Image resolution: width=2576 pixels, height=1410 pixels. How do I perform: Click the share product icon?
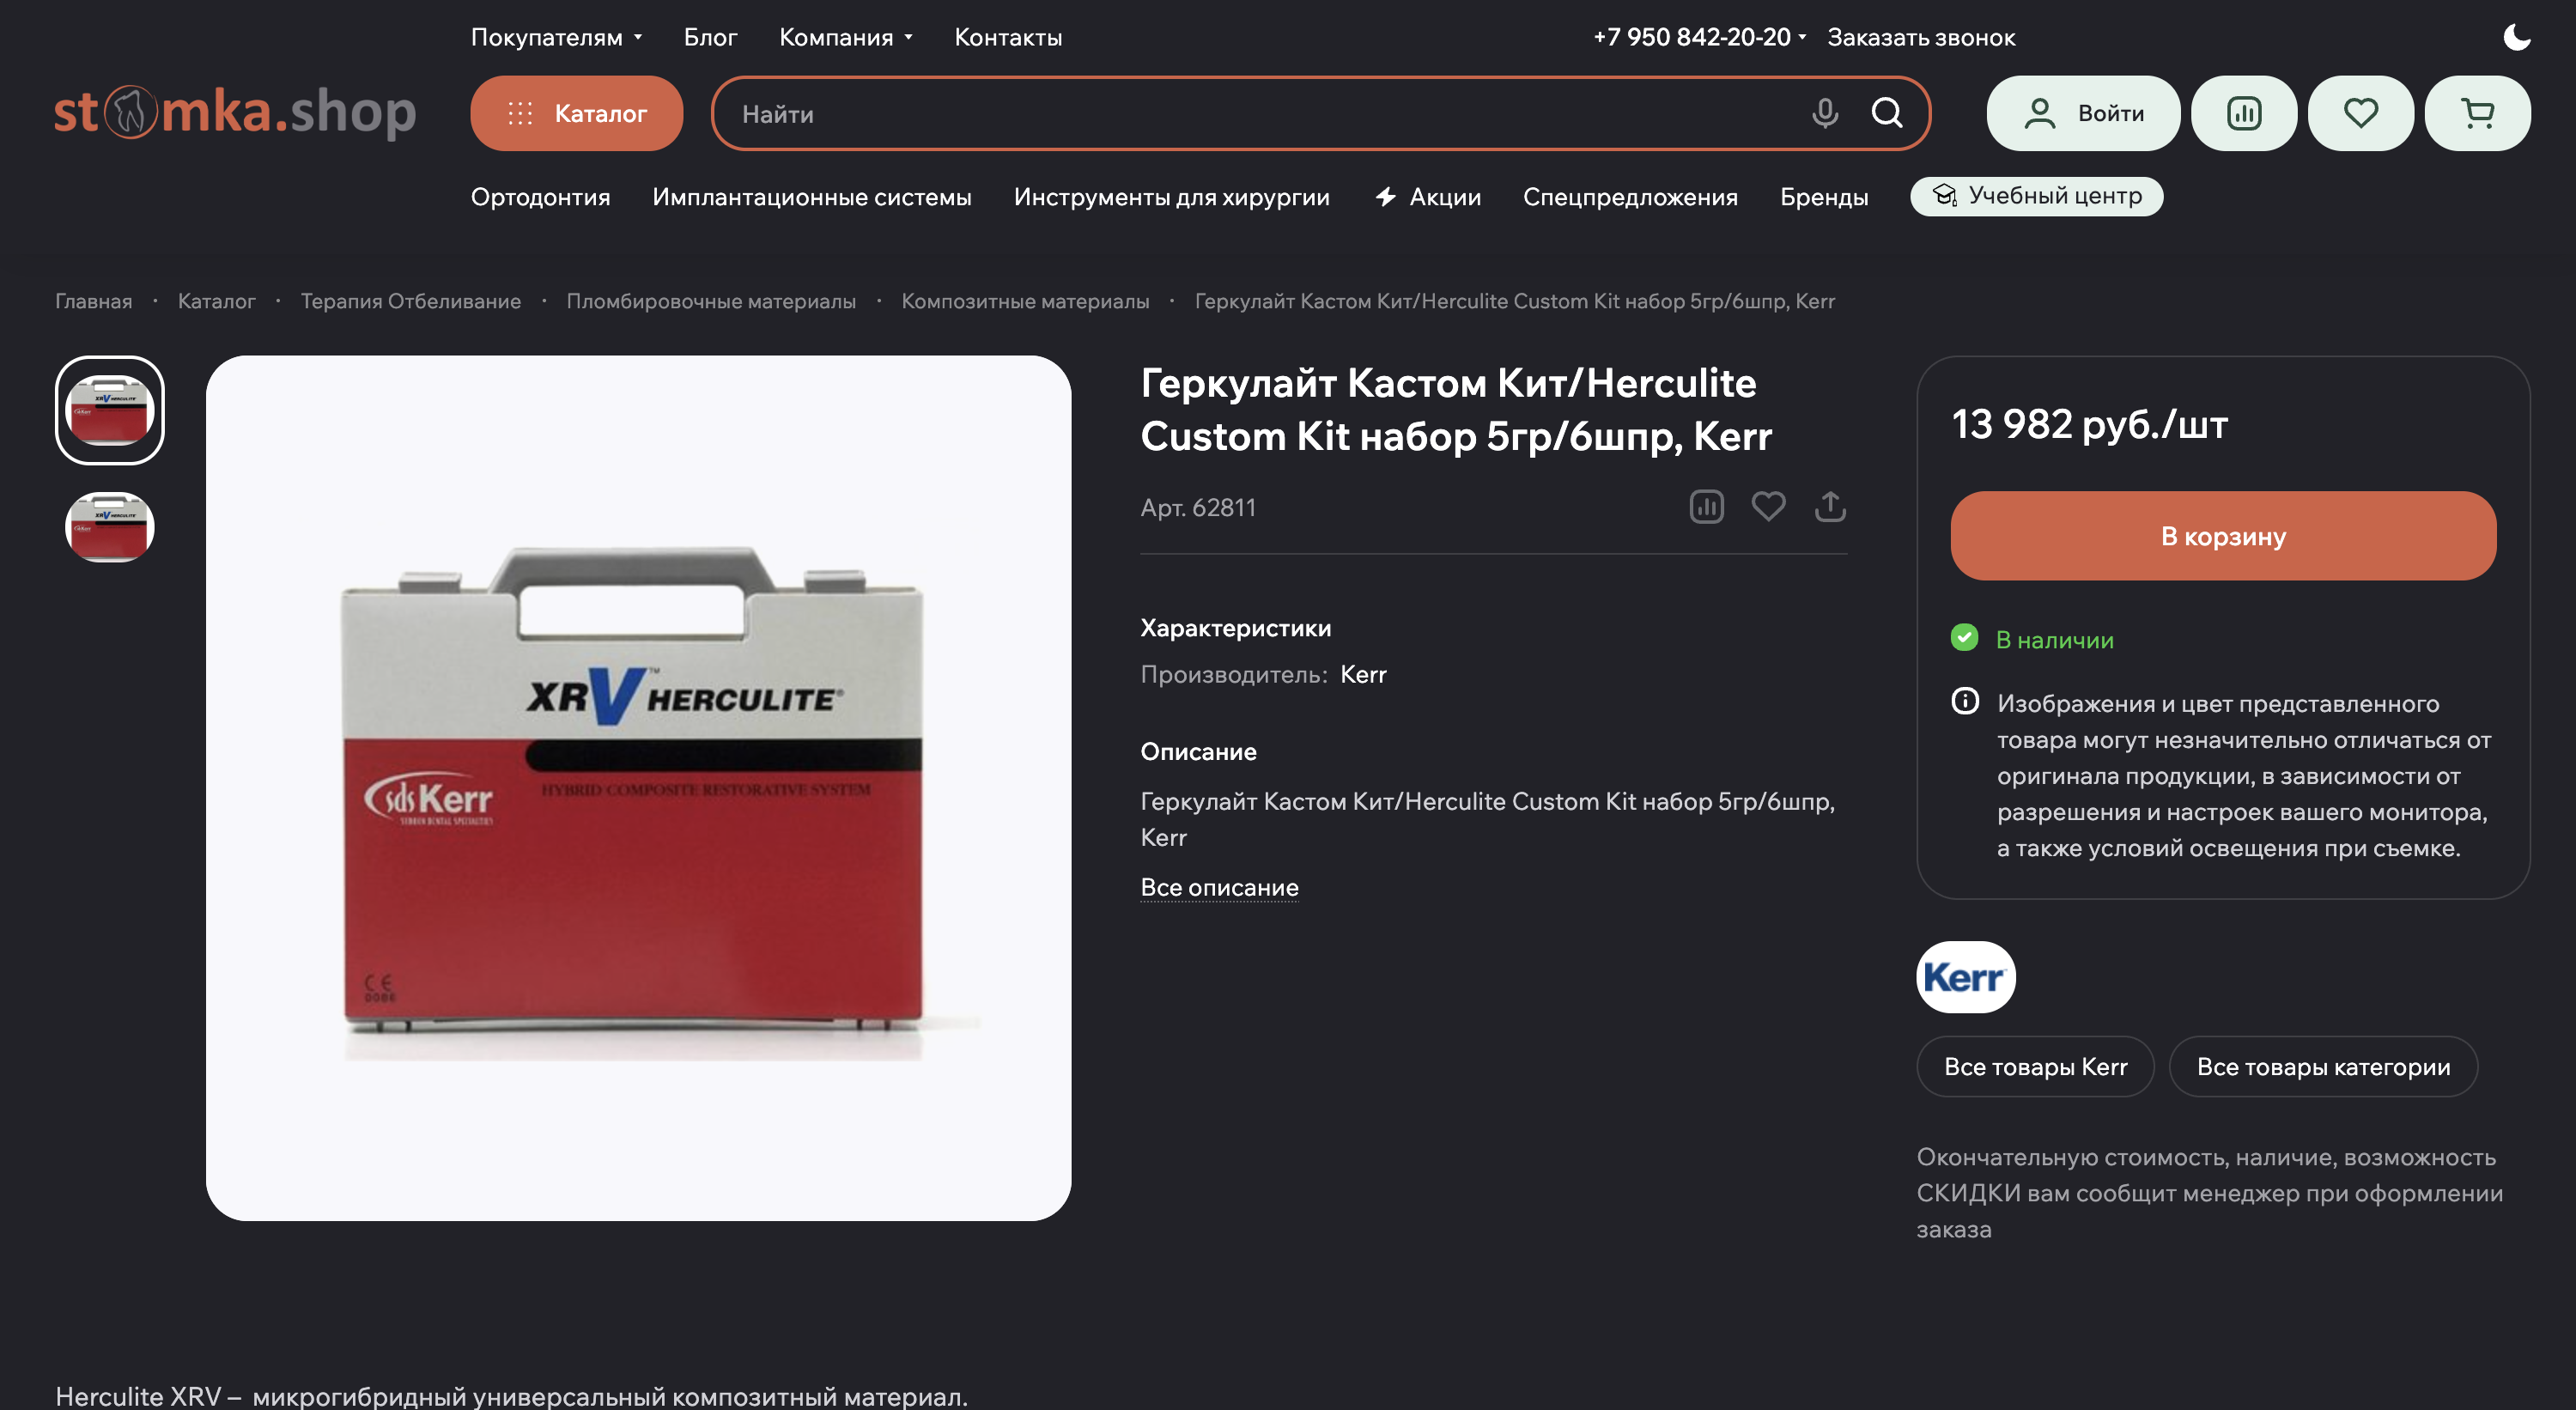(1830, 506)
